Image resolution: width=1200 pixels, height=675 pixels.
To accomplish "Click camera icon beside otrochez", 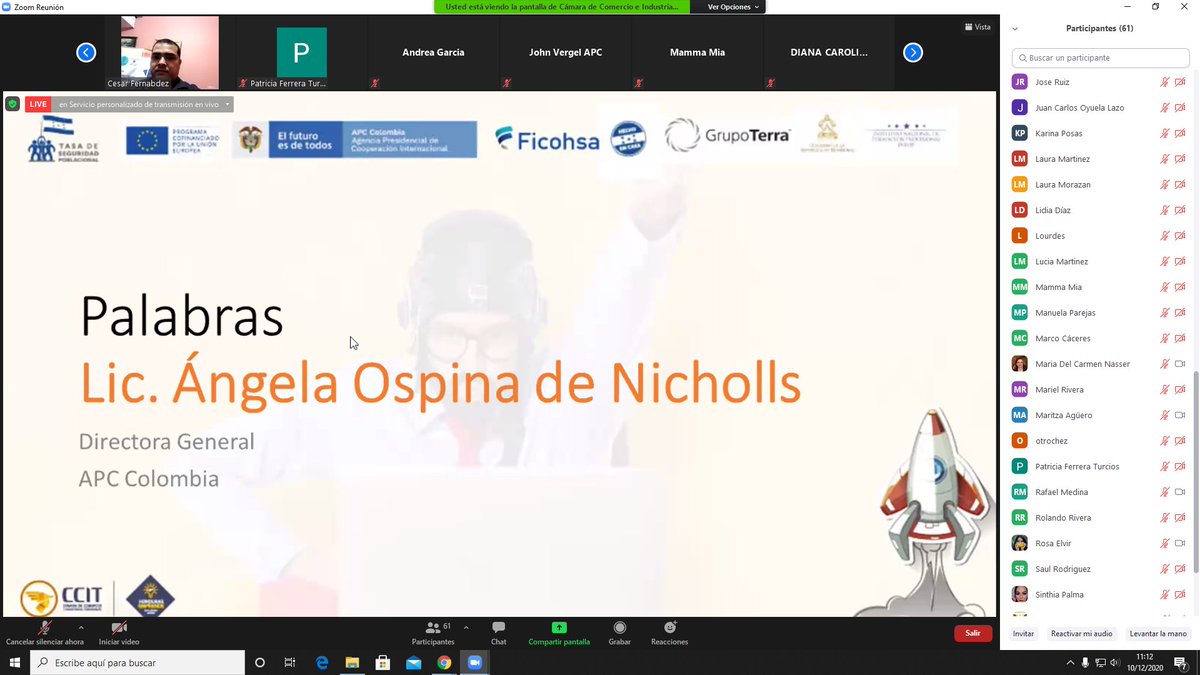I will 1179,441.
